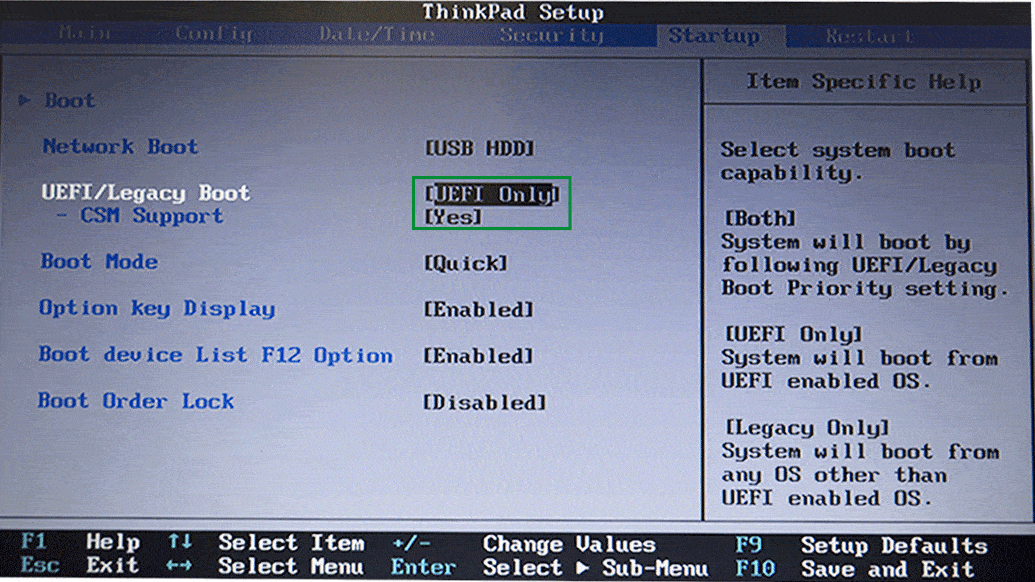Toggle the CSM Support Yes value

(453, 217)
